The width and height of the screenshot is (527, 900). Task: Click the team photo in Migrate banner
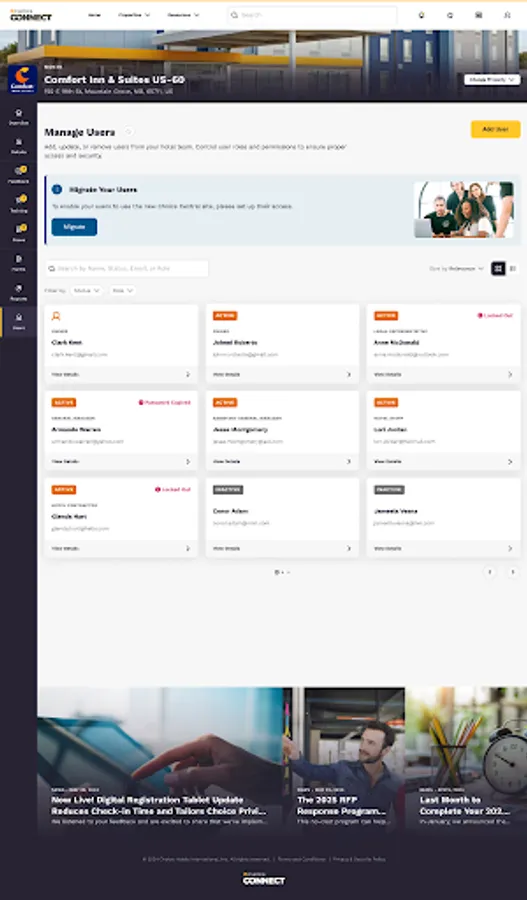[x=464, y=210]
